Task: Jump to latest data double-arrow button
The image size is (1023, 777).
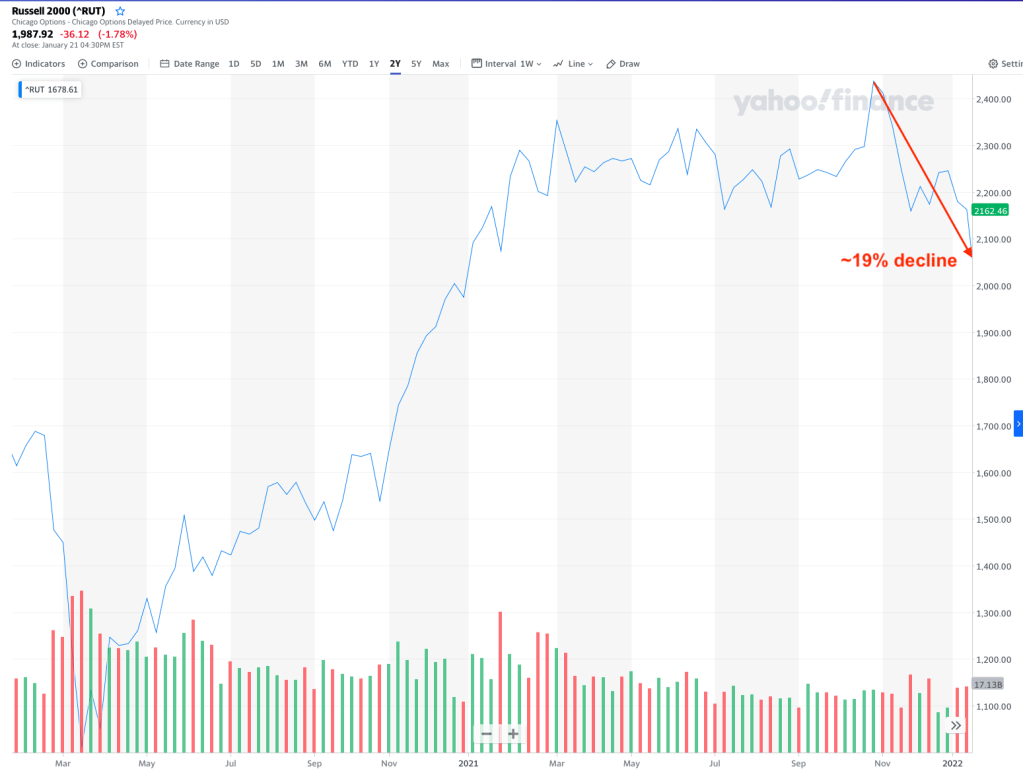Action: [x=956, y=726]
